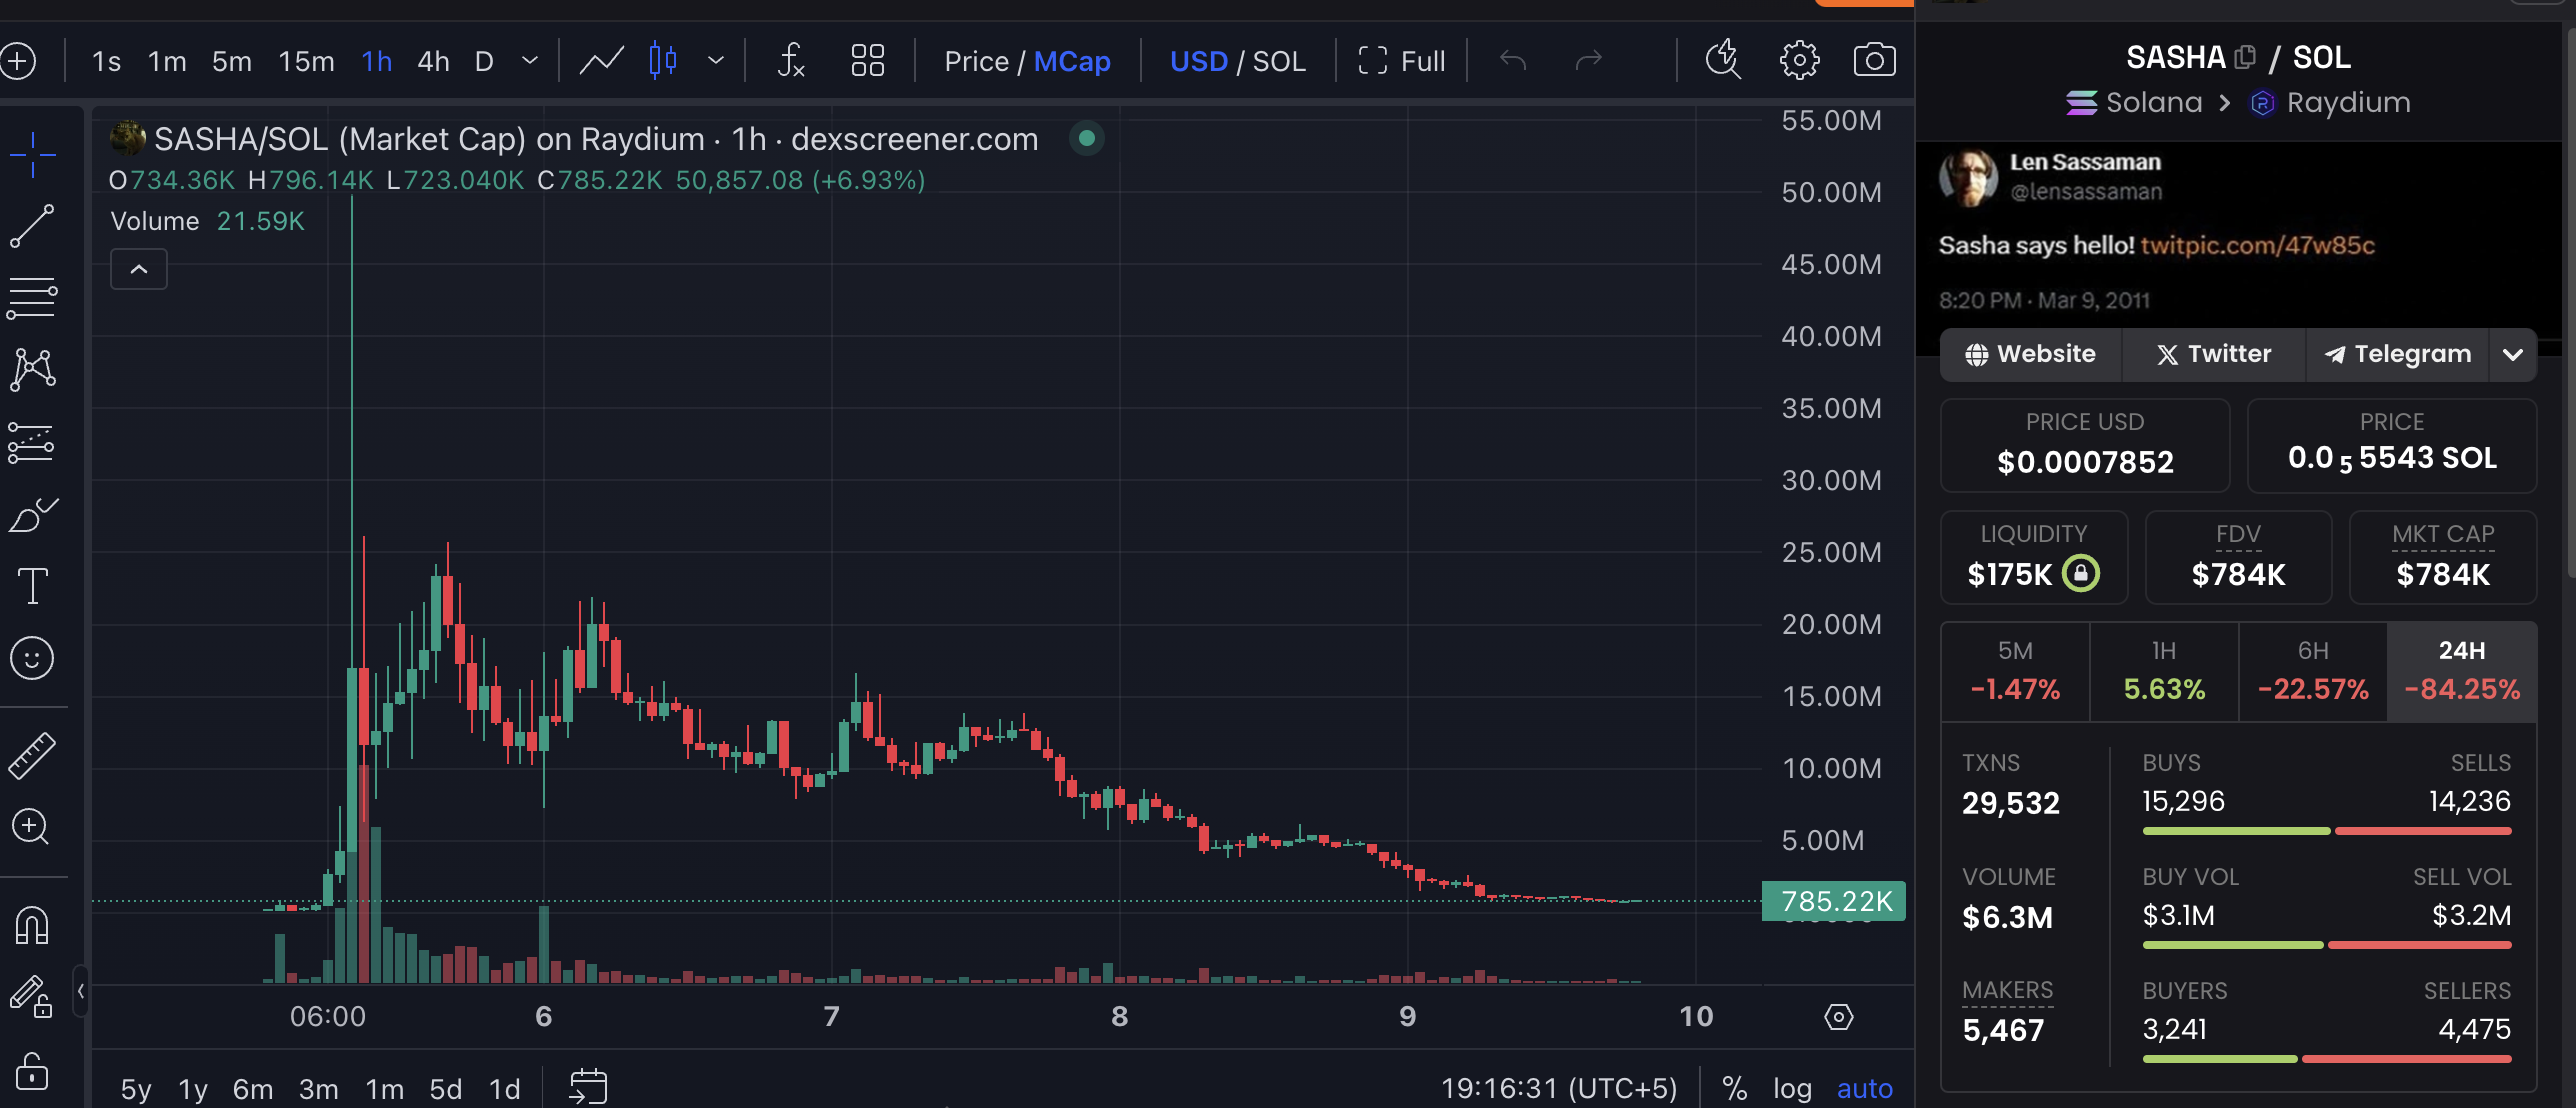Open the twitpic.com link in tweet
The width and height of the screenshot is (2576, 1108).
[2257, 245]
